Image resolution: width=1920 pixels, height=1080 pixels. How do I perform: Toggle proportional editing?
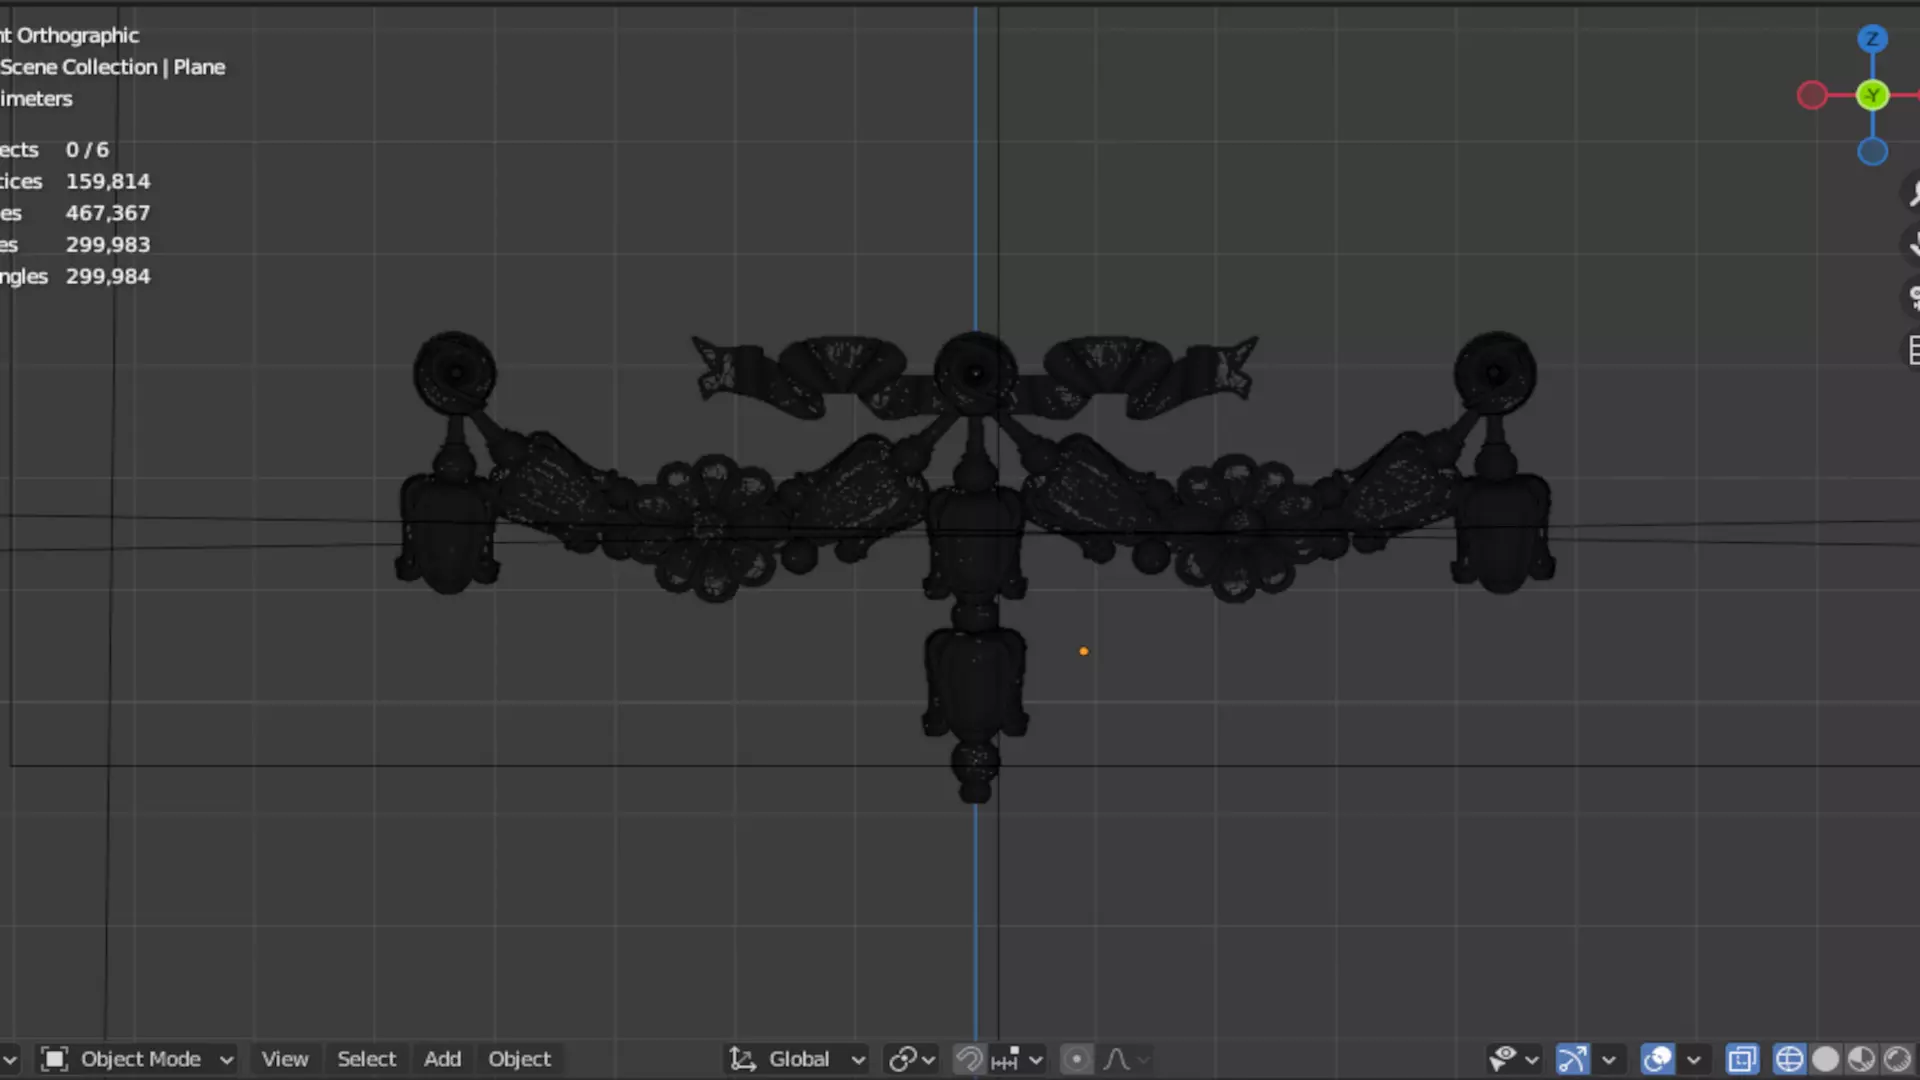[x=1076, y=1059]
